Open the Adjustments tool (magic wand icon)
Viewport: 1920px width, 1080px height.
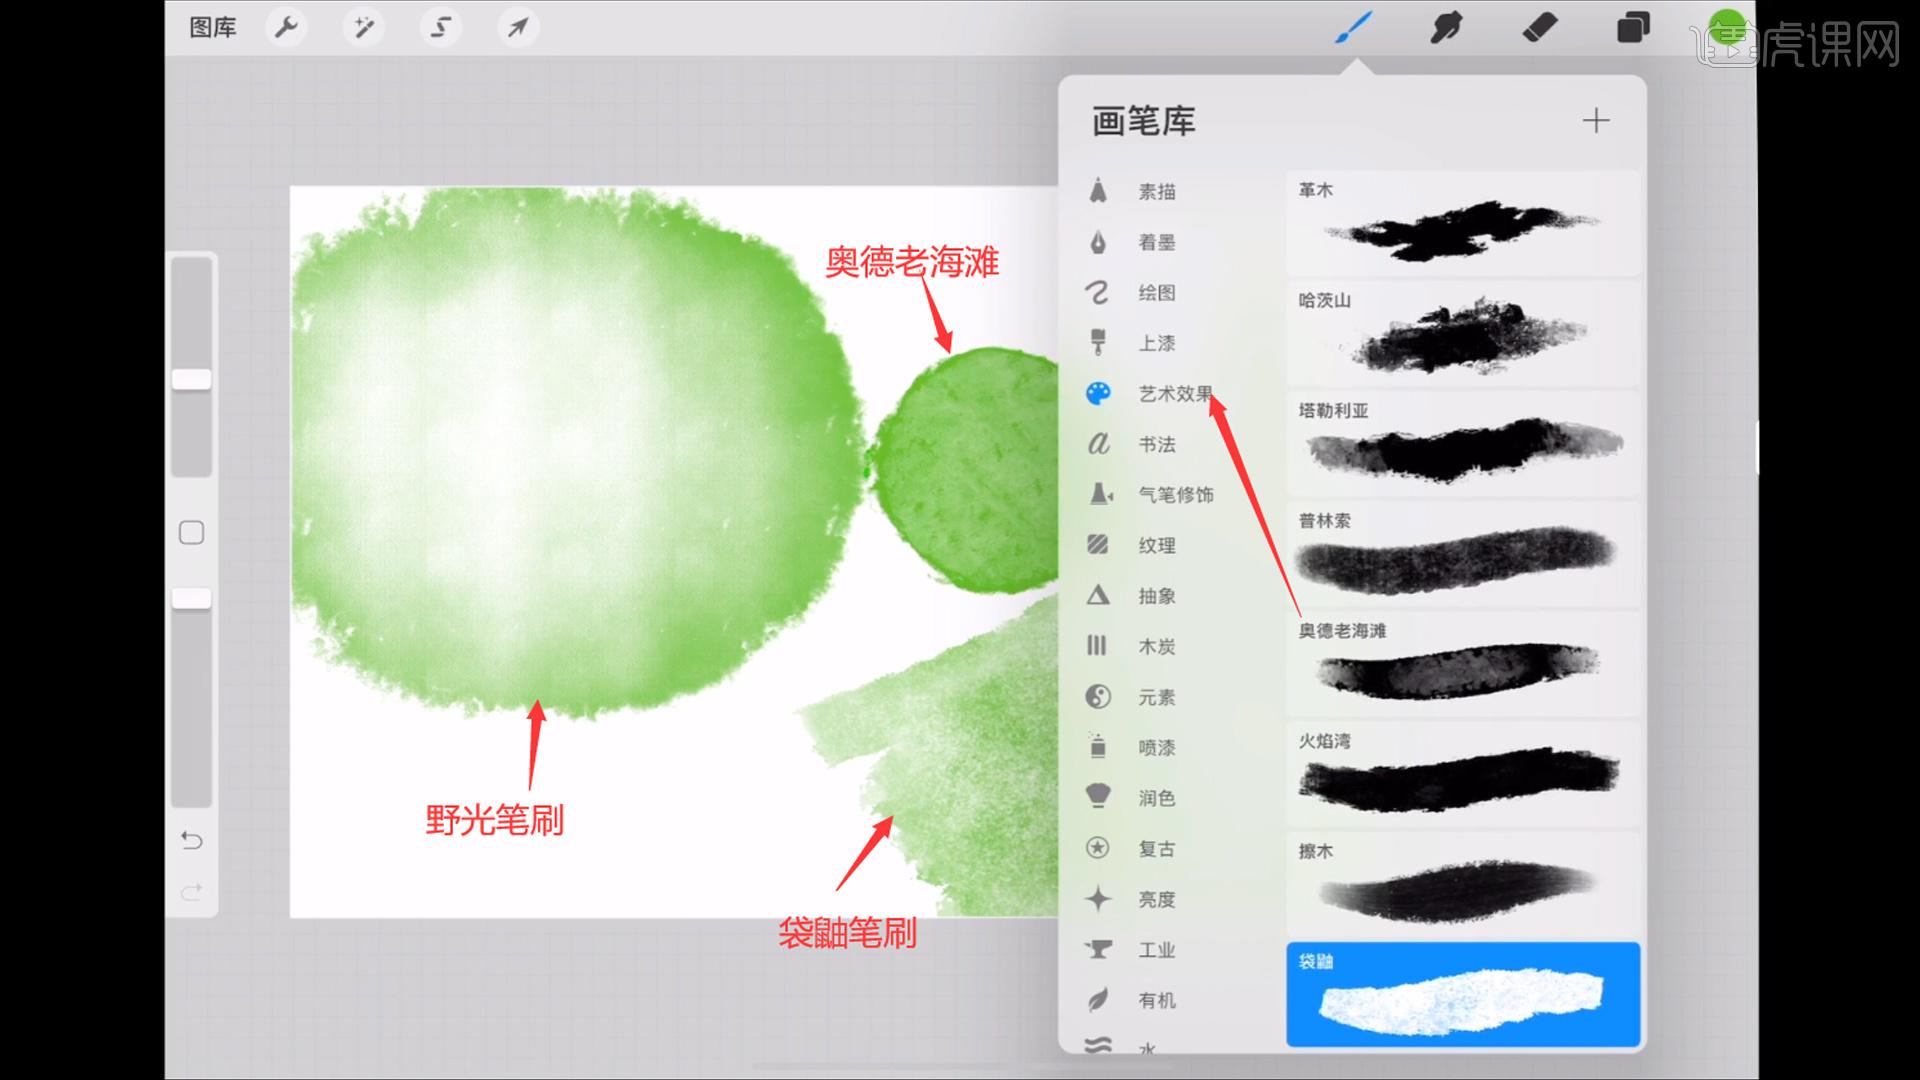363,28
